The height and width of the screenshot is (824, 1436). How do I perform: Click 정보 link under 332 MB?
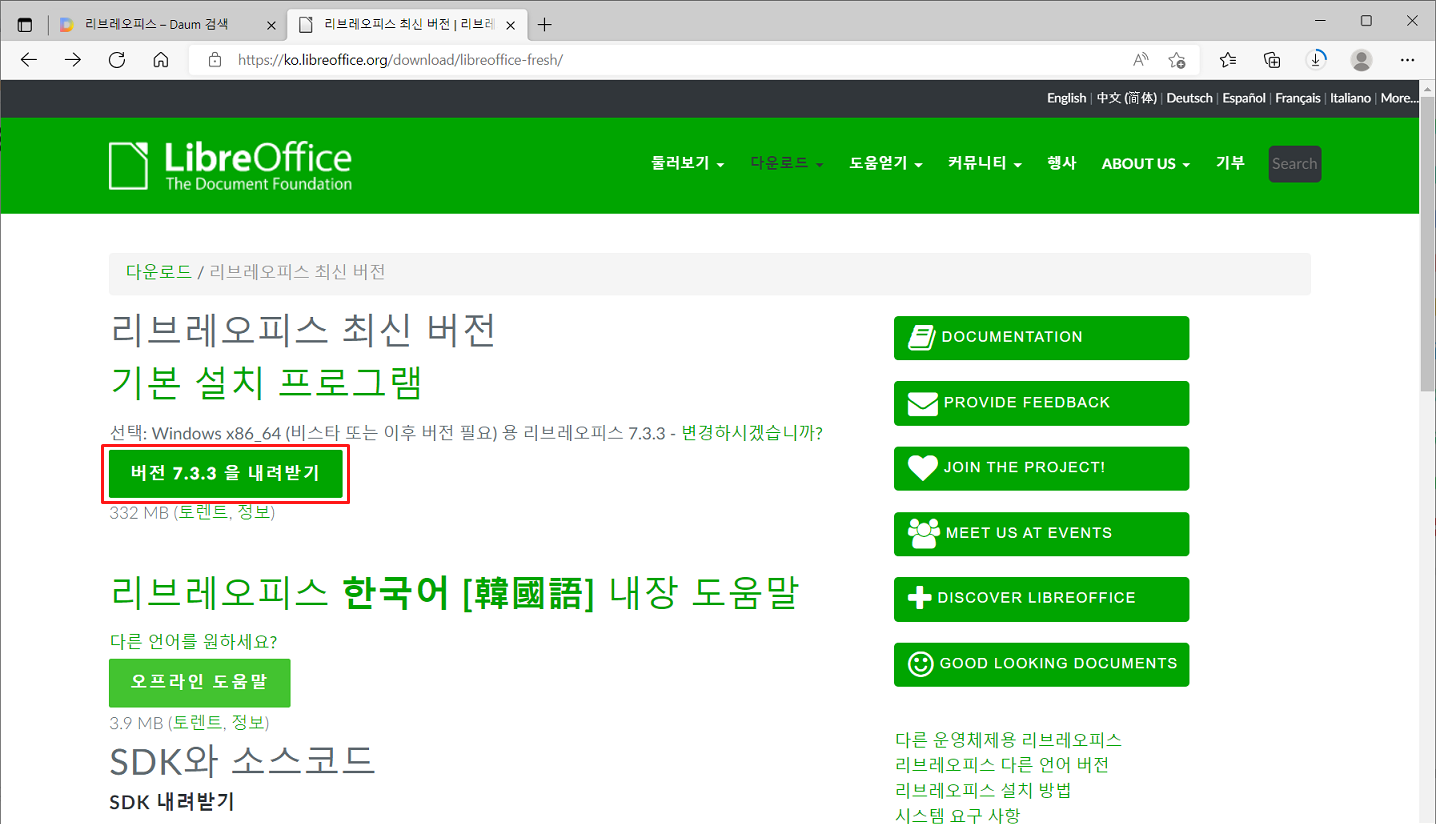coord(253,512)
